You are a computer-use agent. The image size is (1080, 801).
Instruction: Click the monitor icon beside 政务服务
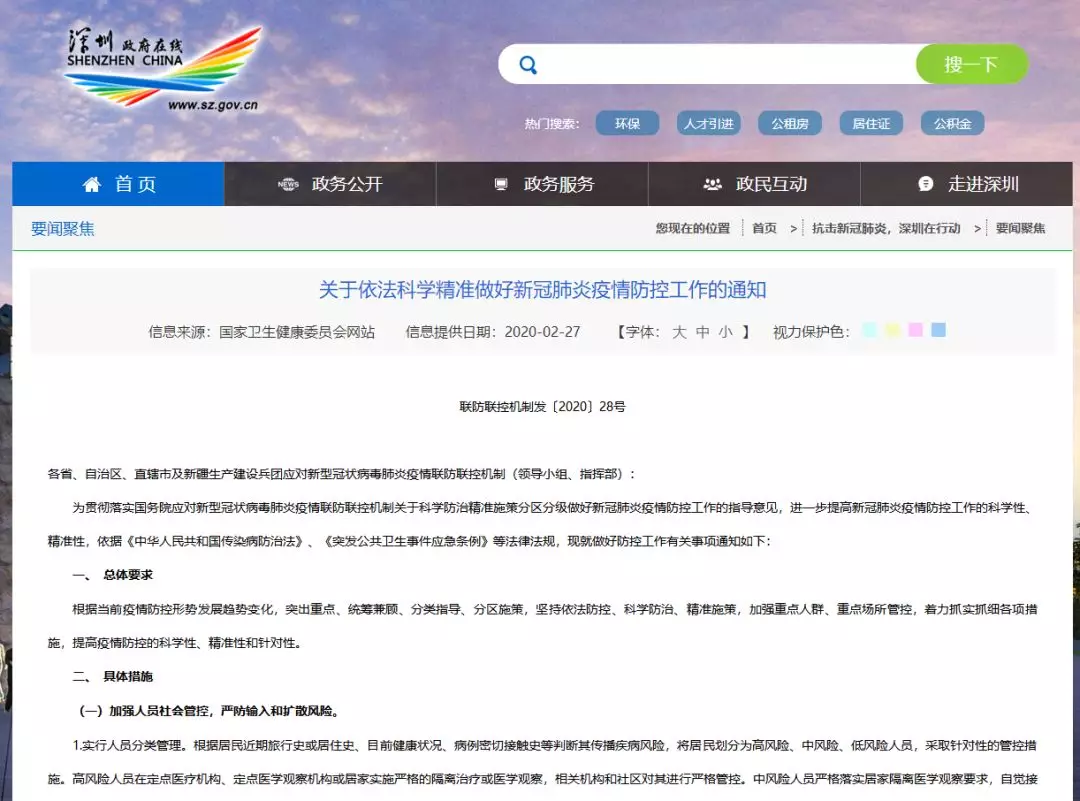[501, 185]
